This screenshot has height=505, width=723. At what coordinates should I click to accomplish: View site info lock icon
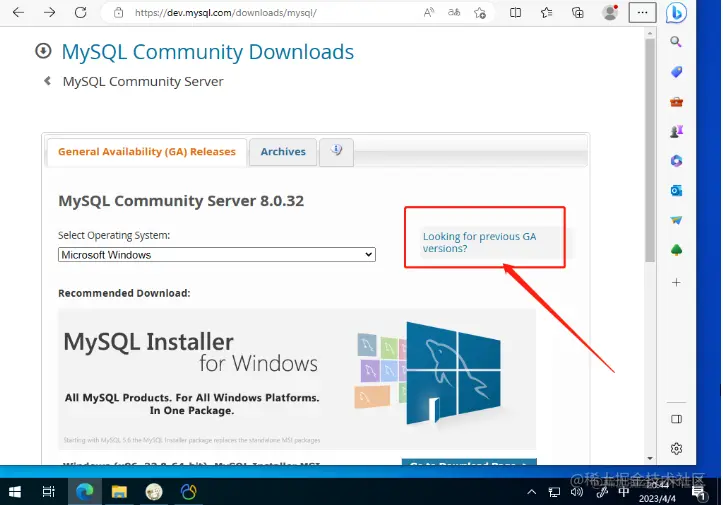119,12
